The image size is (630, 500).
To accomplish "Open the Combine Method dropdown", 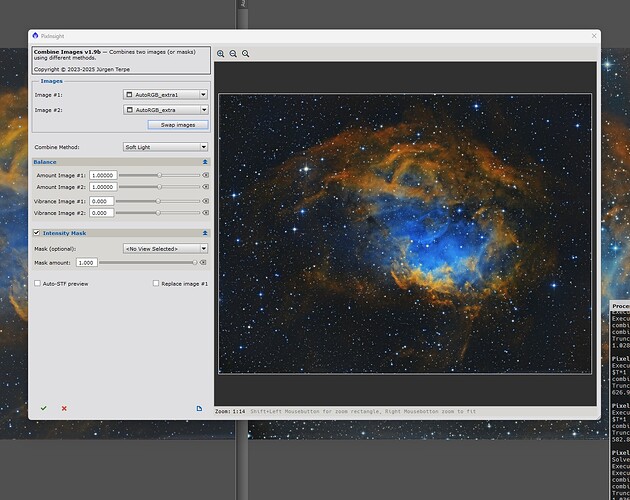I will (x=165, y=147).
